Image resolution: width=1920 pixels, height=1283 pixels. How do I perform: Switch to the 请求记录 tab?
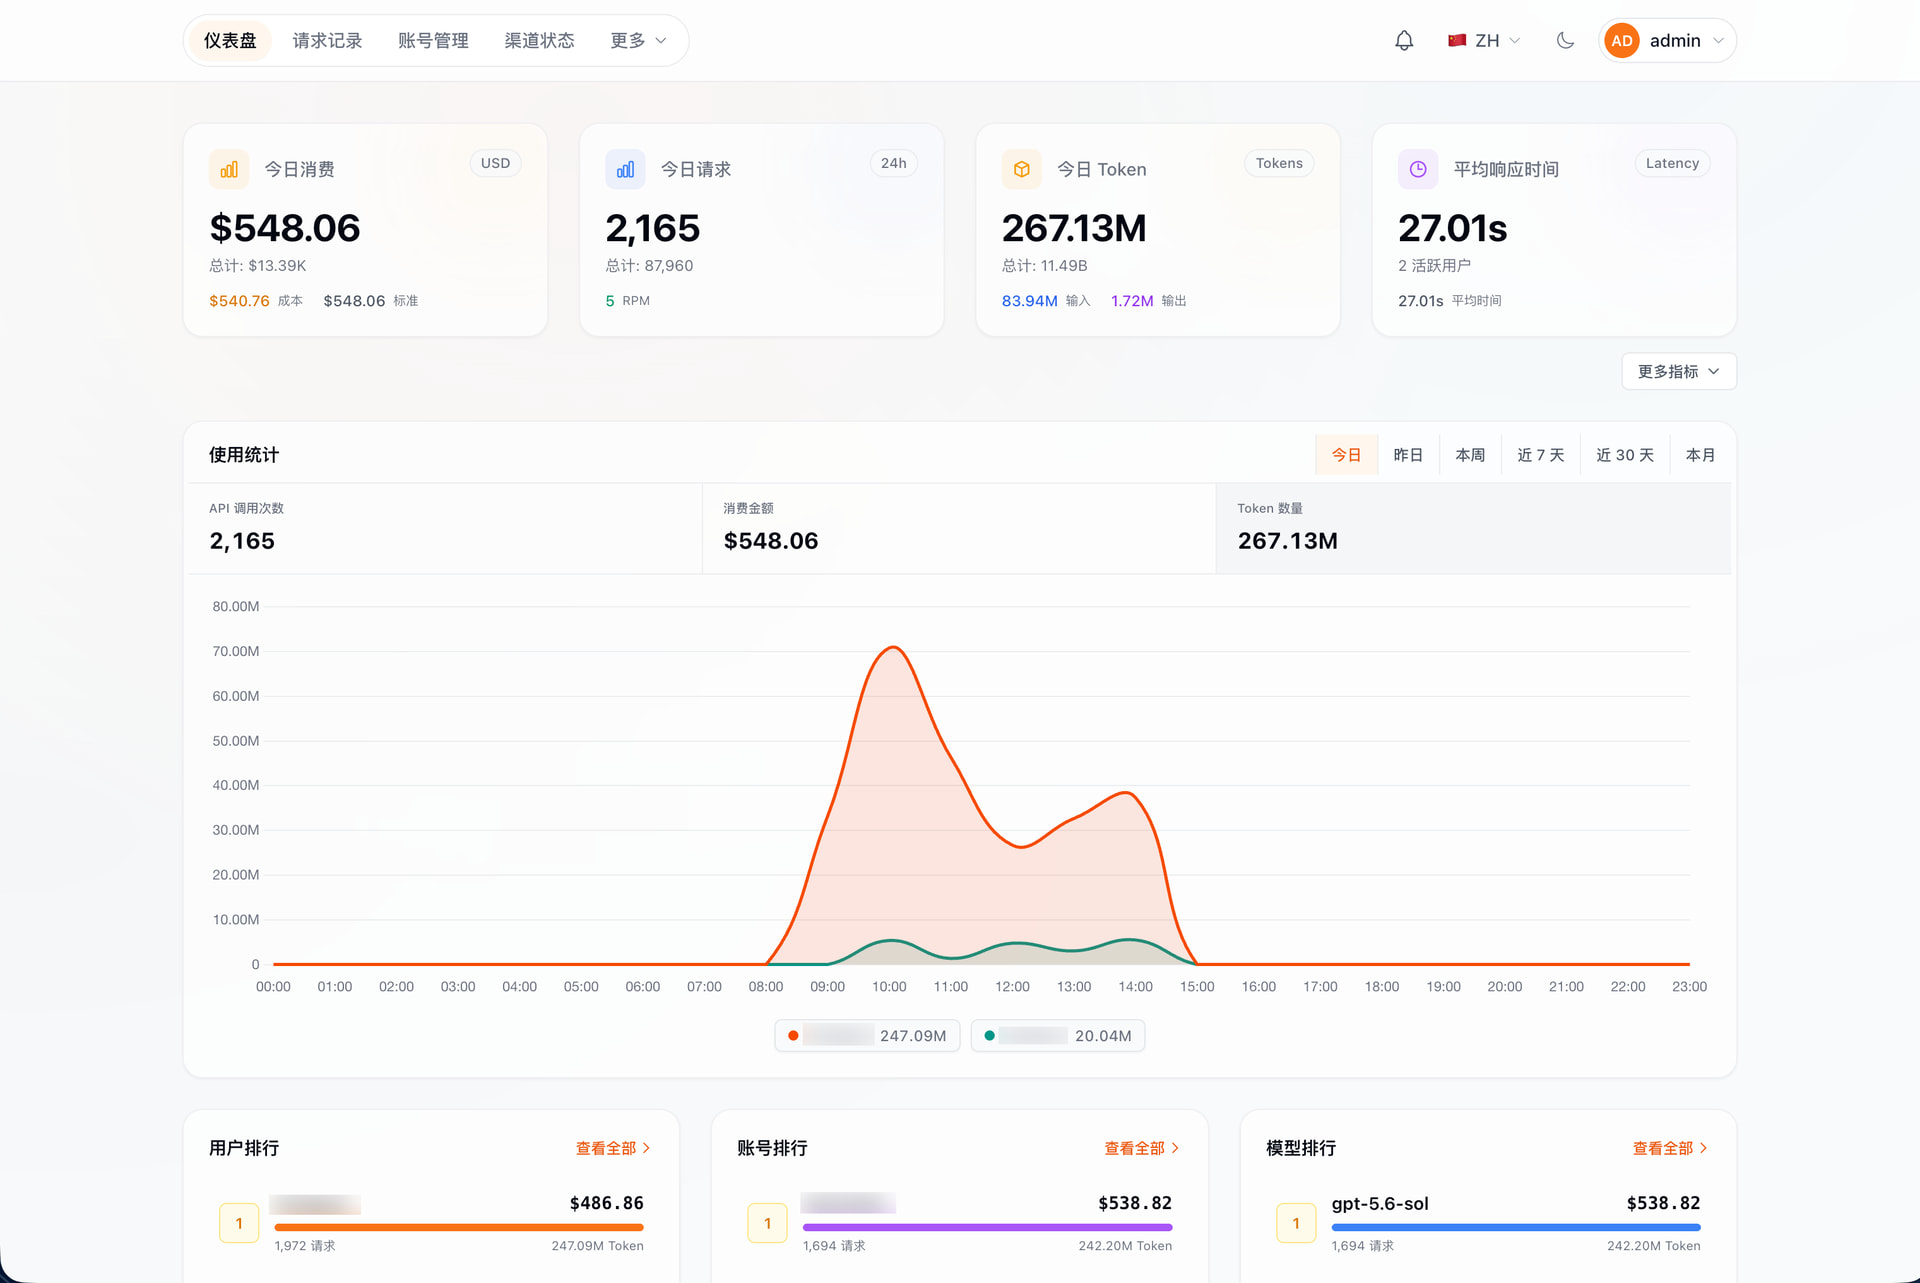point(327,41)
